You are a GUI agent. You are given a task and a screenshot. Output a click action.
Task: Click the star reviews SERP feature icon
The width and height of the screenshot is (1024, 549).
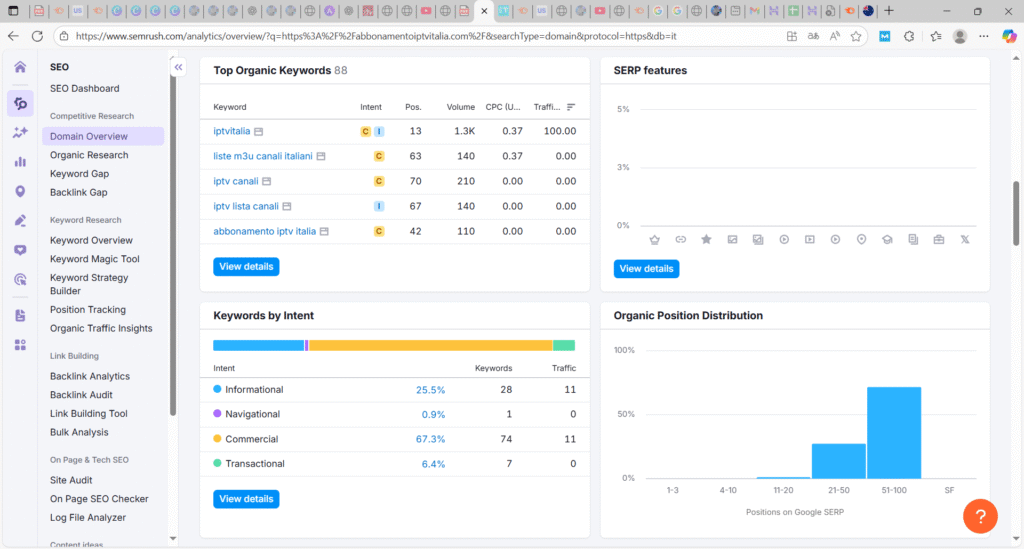coord(706,240)
